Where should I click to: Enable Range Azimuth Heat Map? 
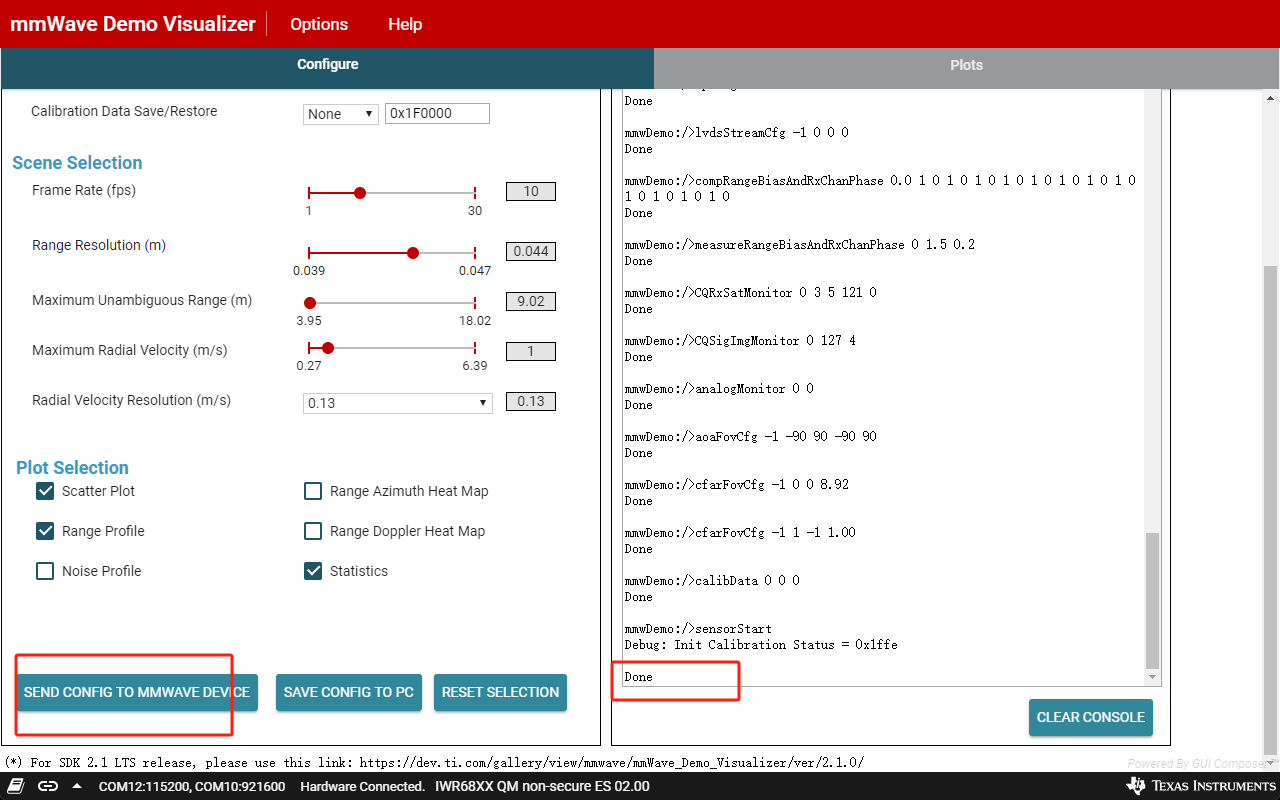[313, 491]
